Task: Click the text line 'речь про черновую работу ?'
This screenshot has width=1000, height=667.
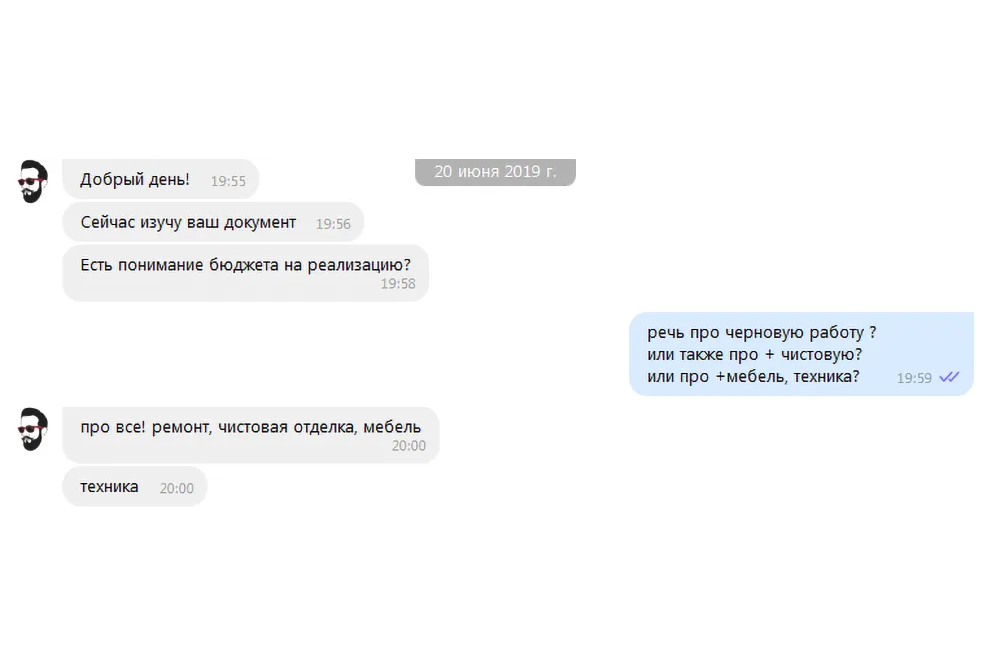Action: 761,332
